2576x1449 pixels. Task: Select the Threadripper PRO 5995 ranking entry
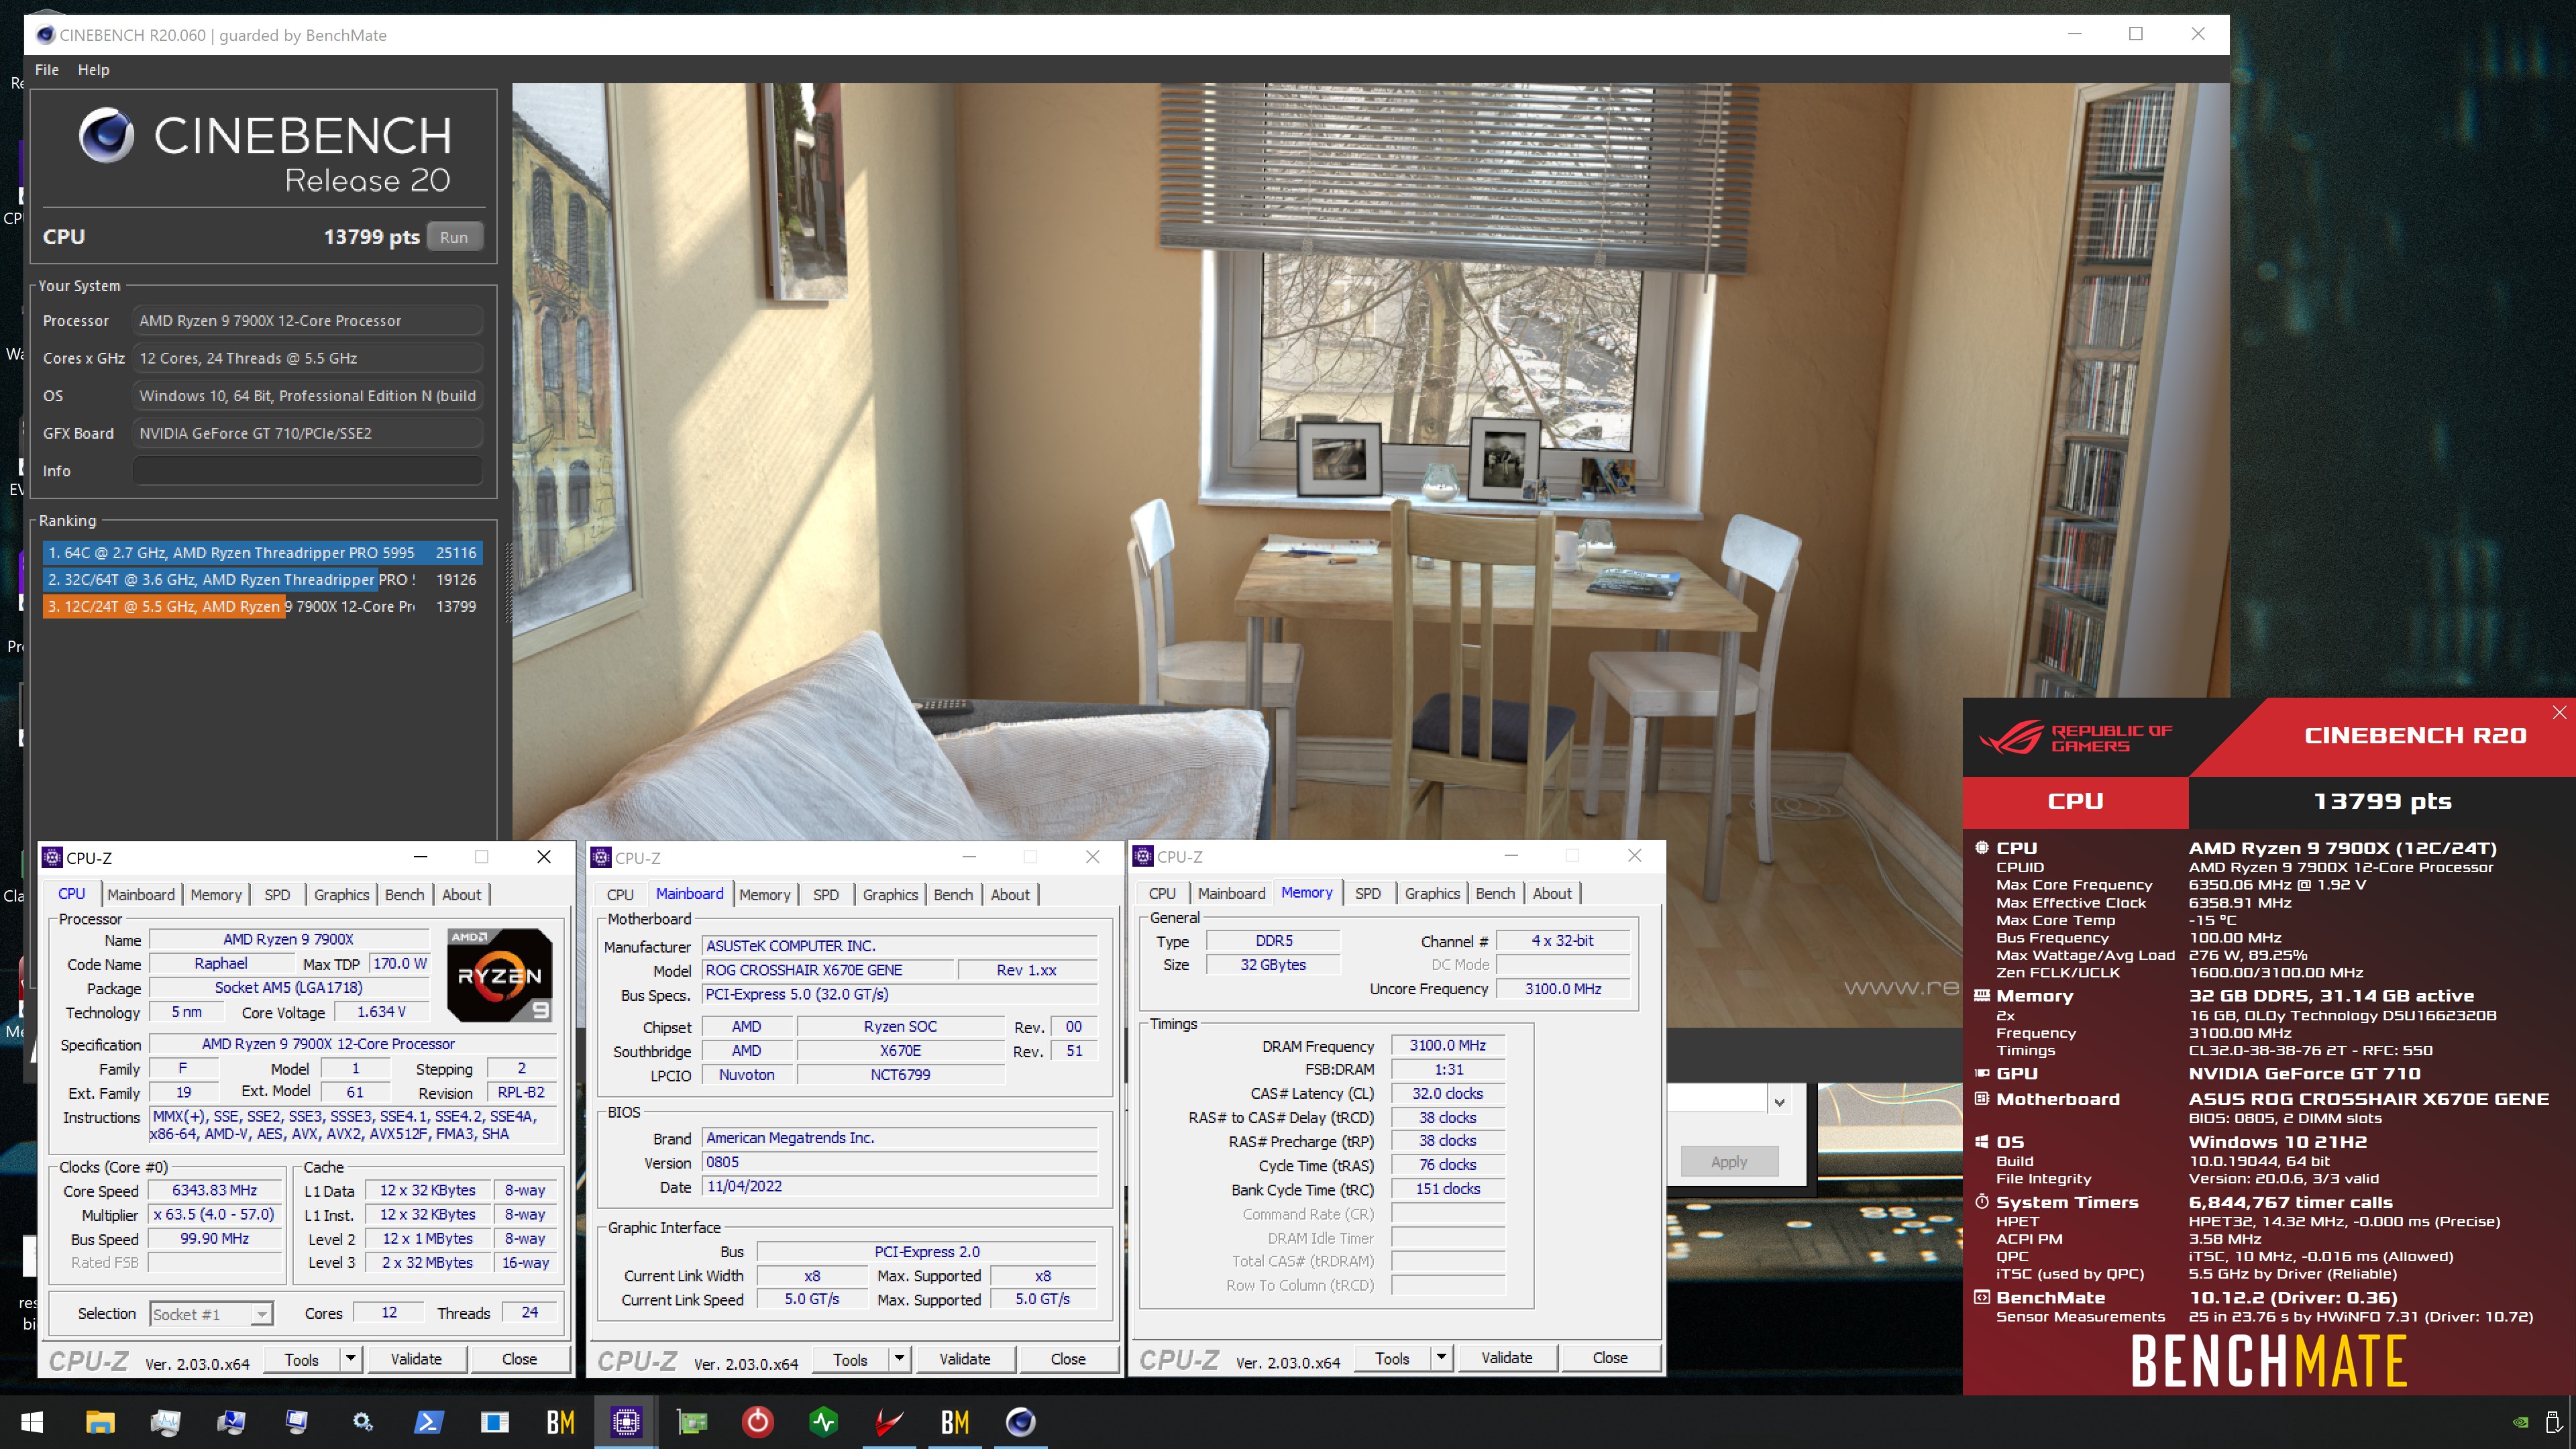tap(262, 552)
